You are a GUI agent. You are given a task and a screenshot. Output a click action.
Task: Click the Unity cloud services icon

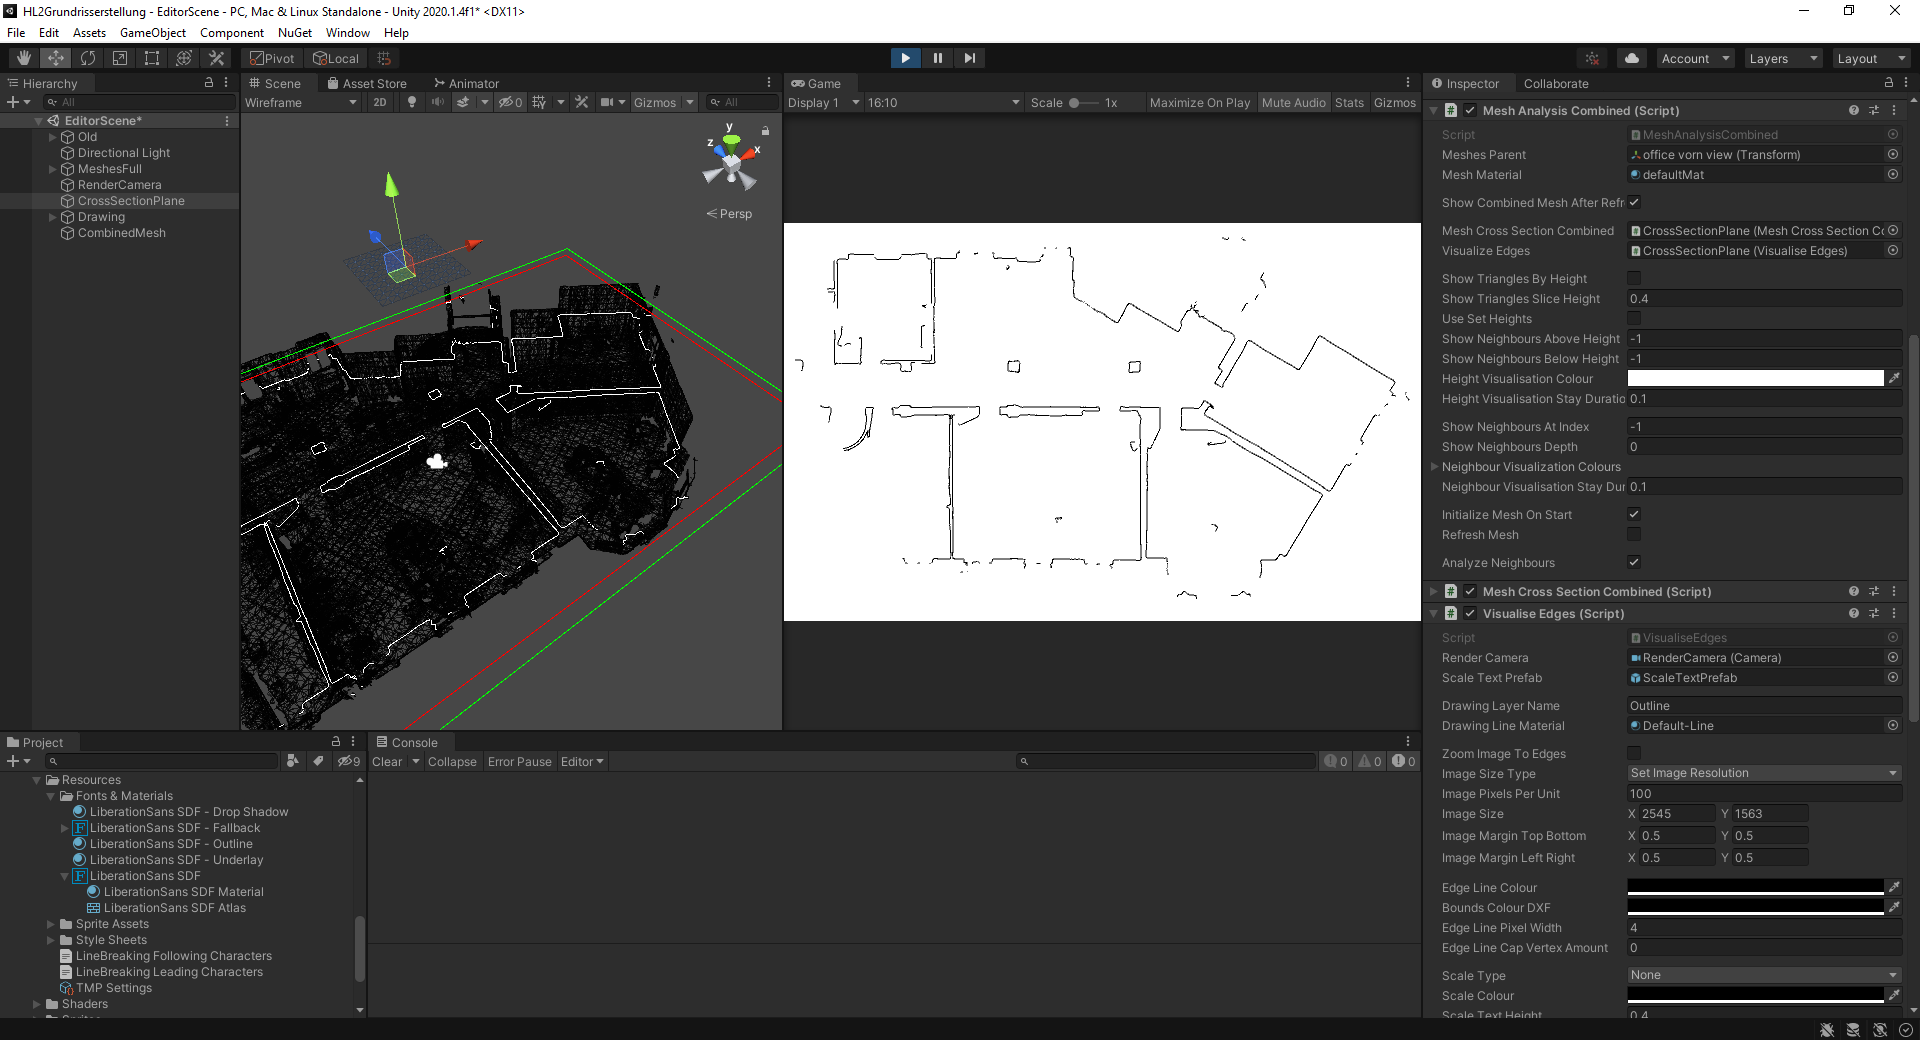point(1631,58)
